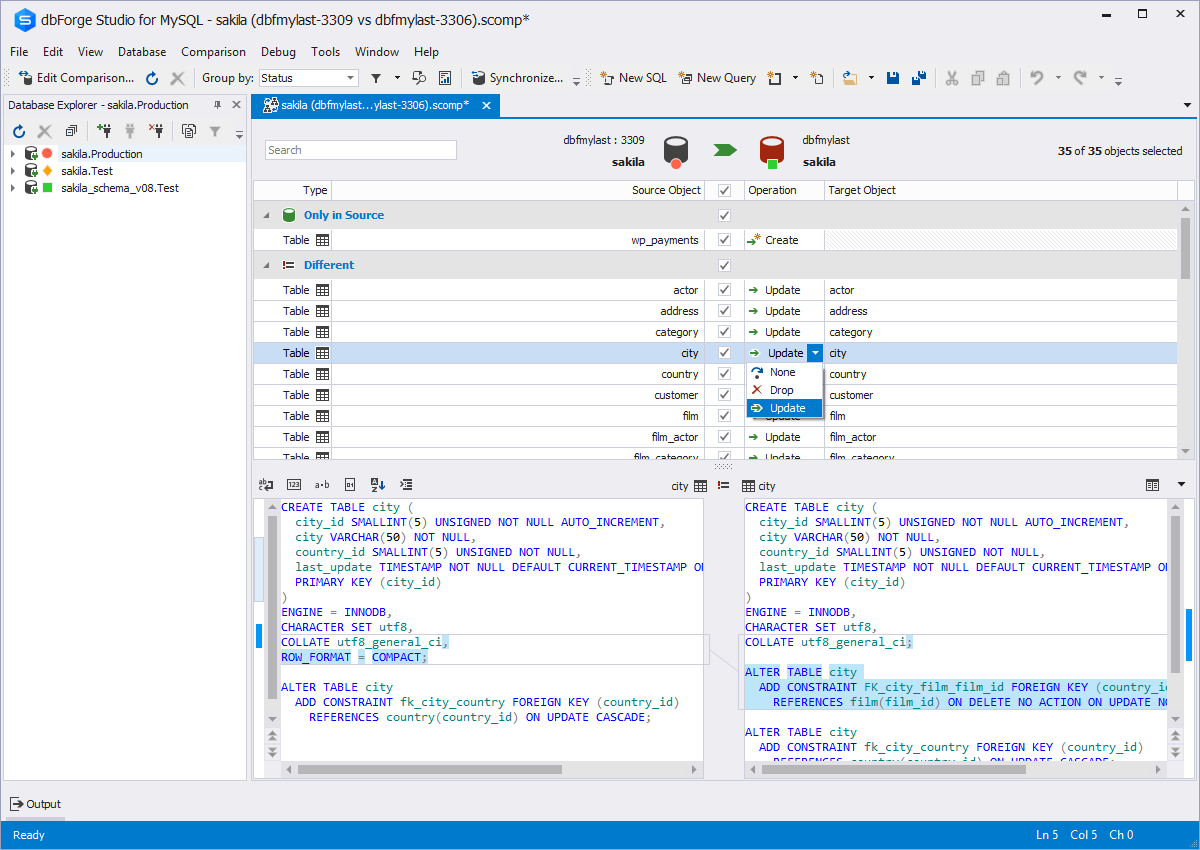Pin the Database Explorer panel
The width and height of the screenshot is (1200, 850).
tap(218, 105)
